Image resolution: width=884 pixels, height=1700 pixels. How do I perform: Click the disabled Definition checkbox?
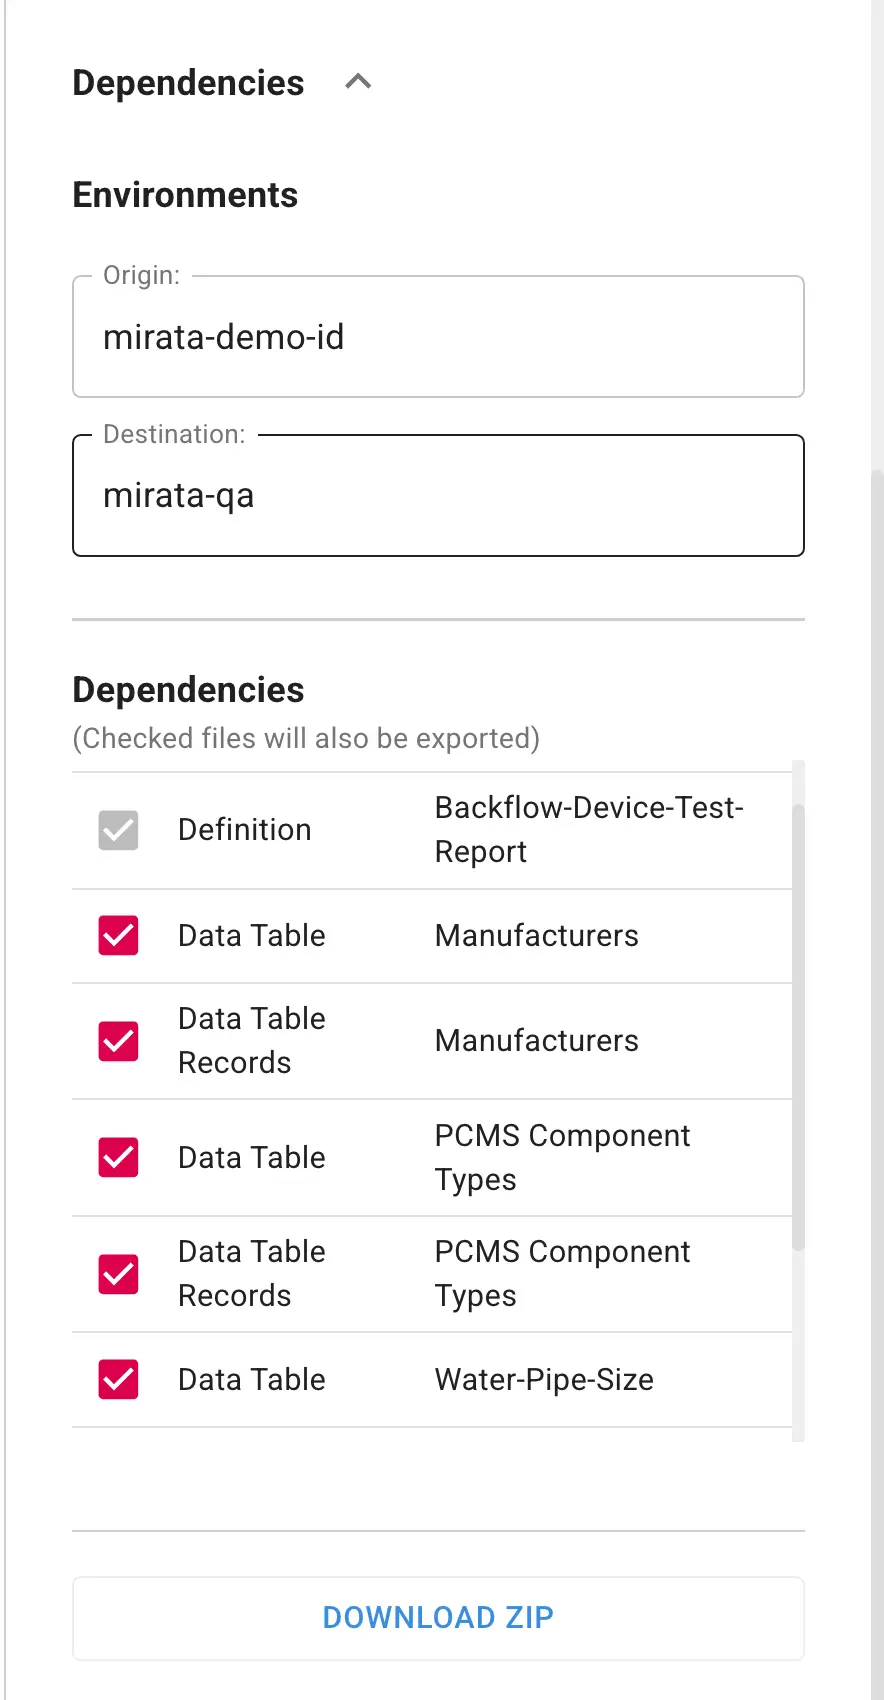117,829
